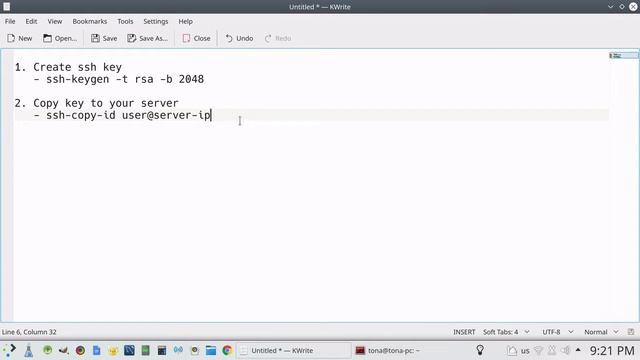
Task: Open the Help menu
Action: point(185,21)
